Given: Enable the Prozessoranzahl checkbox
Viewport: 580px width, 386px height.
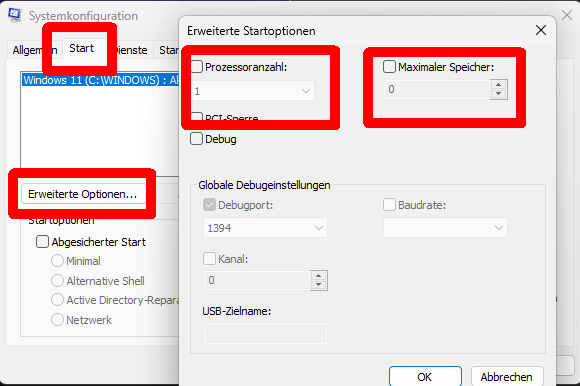Looking at the screenshot, I should pyautogui.click(x=196, y=67).
